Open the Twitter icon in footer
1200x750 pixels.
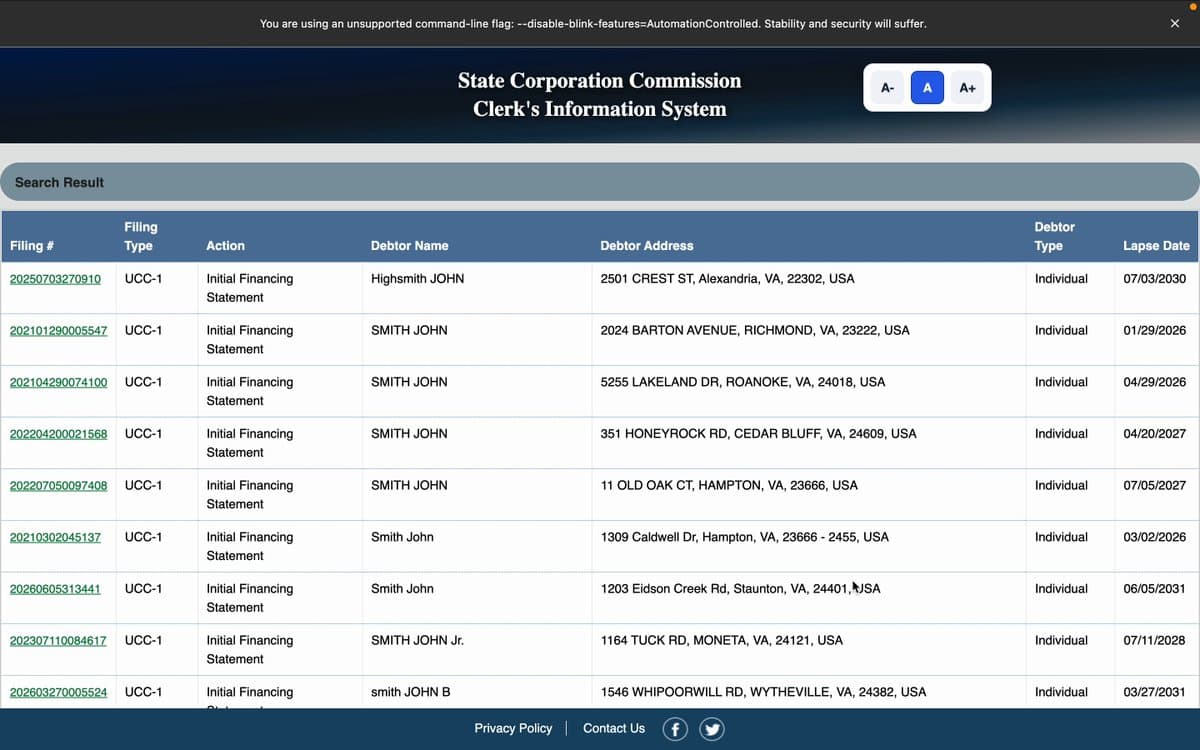712,730
